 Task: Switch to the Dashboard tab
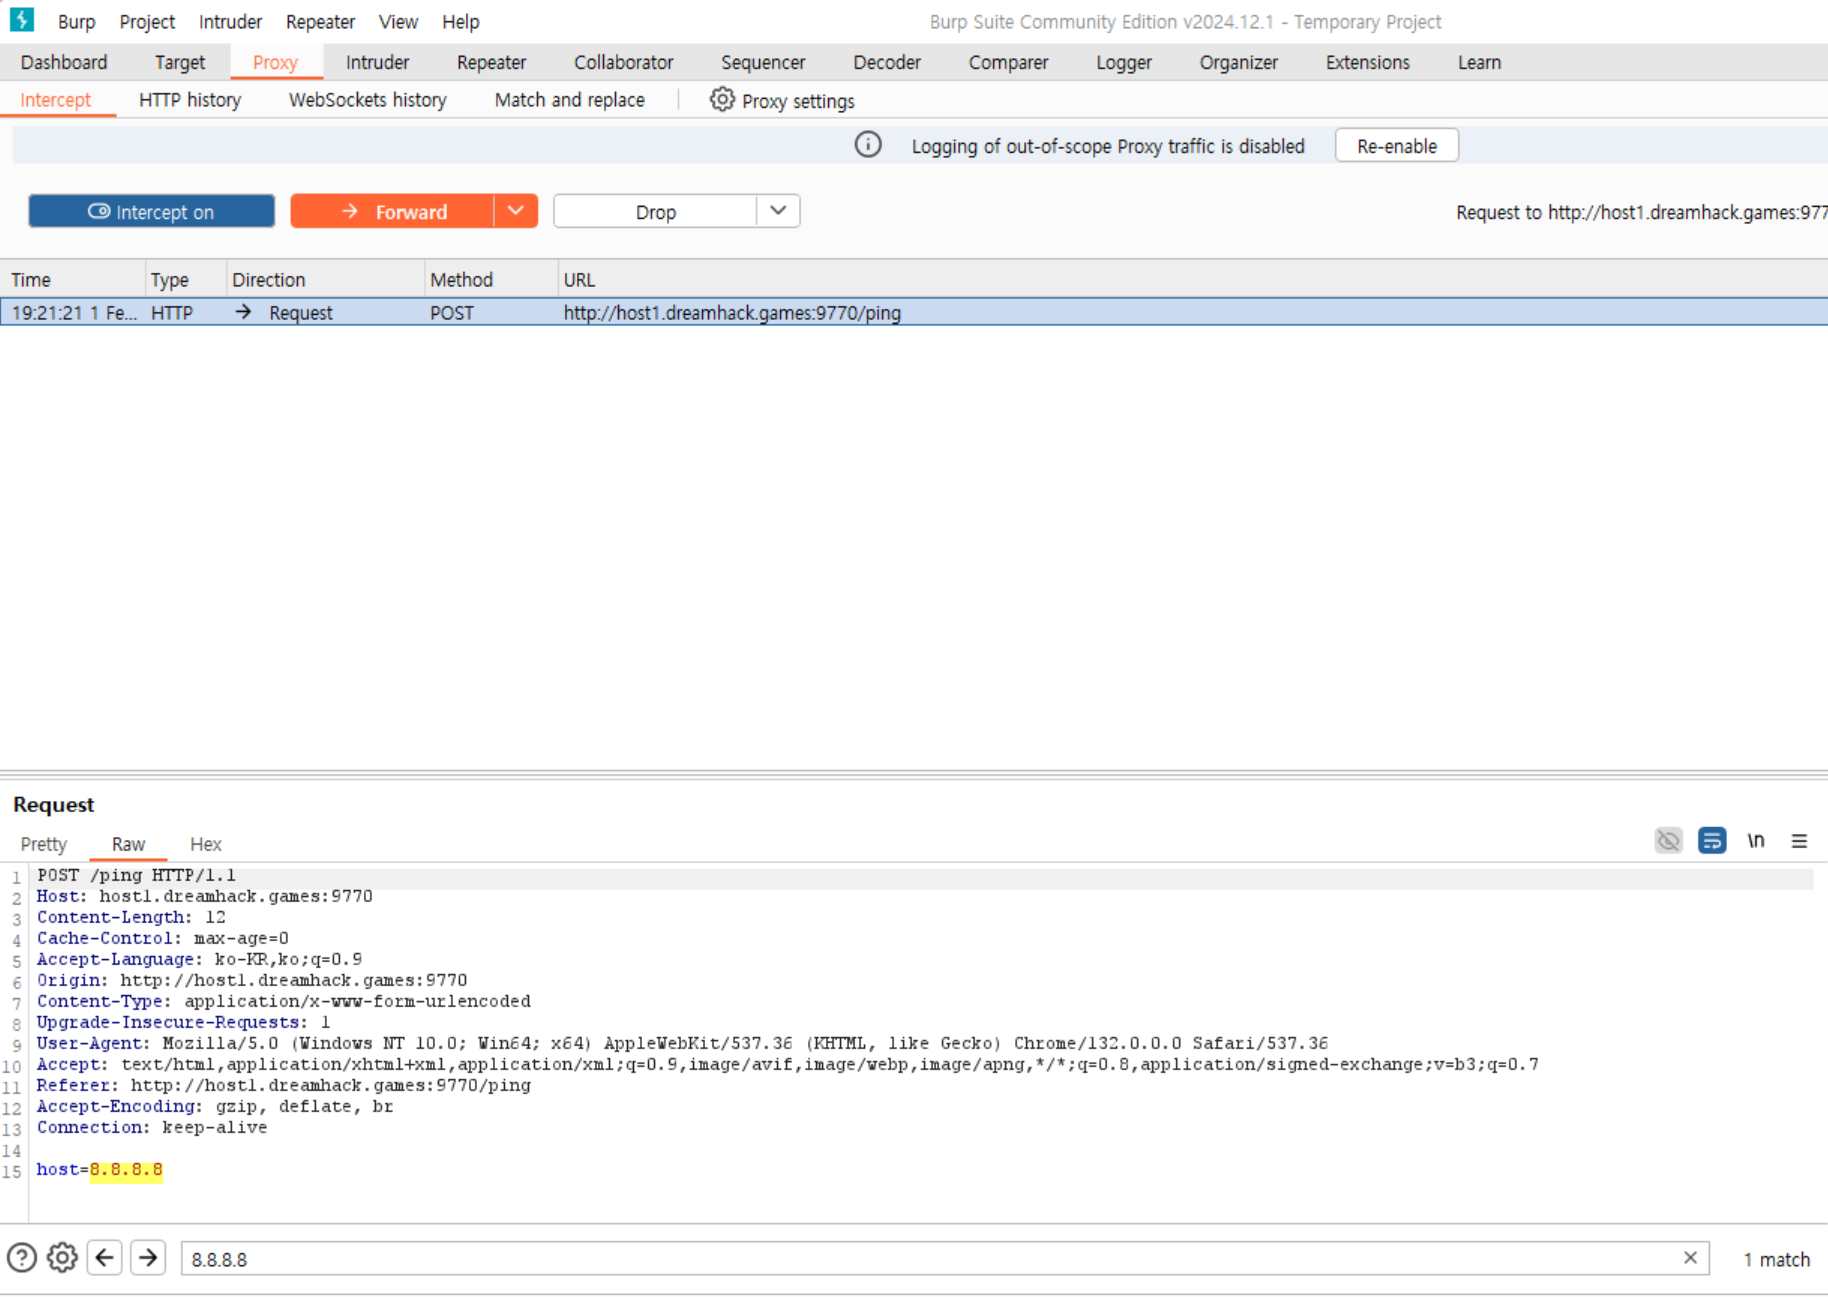(x=64, y=62)
